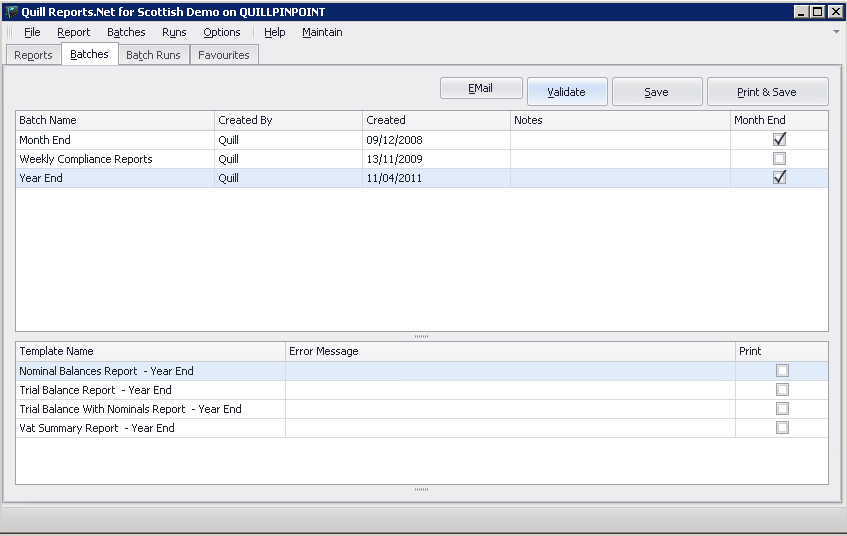Sort by Created column header
This screenshot has height=536, width=847.
436,120
